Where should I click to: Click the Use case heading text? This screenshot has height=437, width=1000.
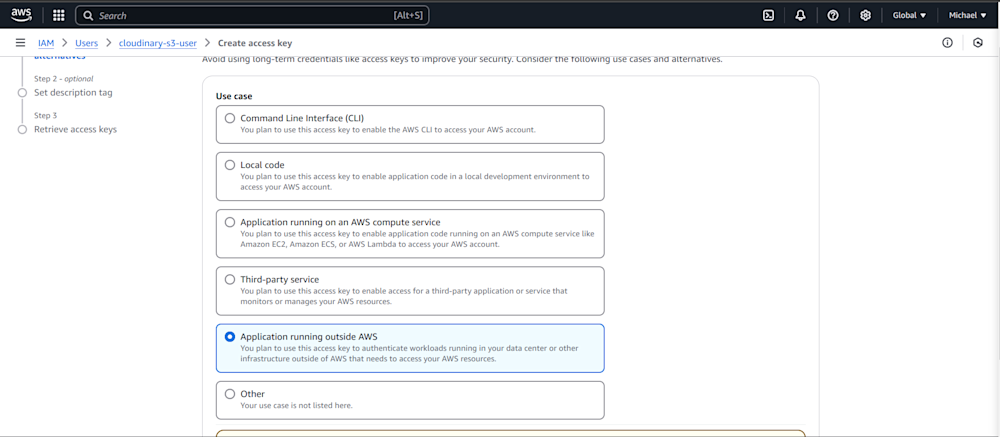[x=234, y=96]
